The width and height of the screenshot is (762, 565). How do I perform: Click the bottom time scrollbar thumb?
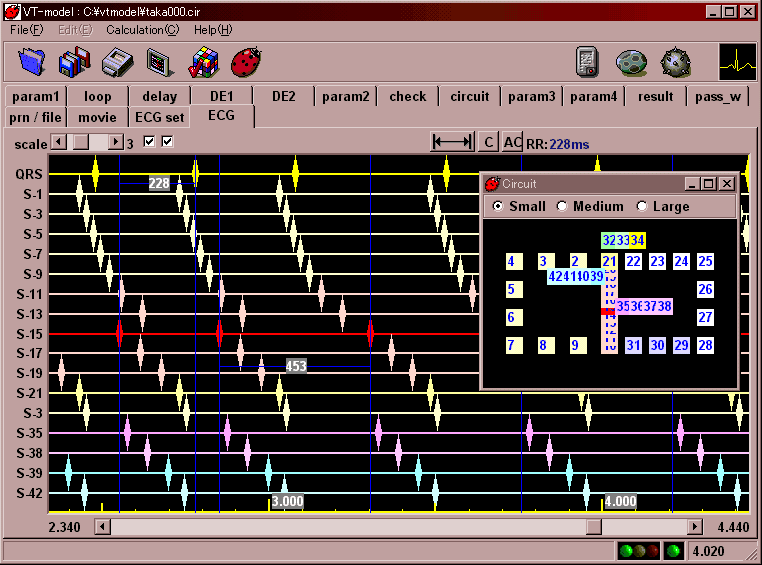(593, 526)
